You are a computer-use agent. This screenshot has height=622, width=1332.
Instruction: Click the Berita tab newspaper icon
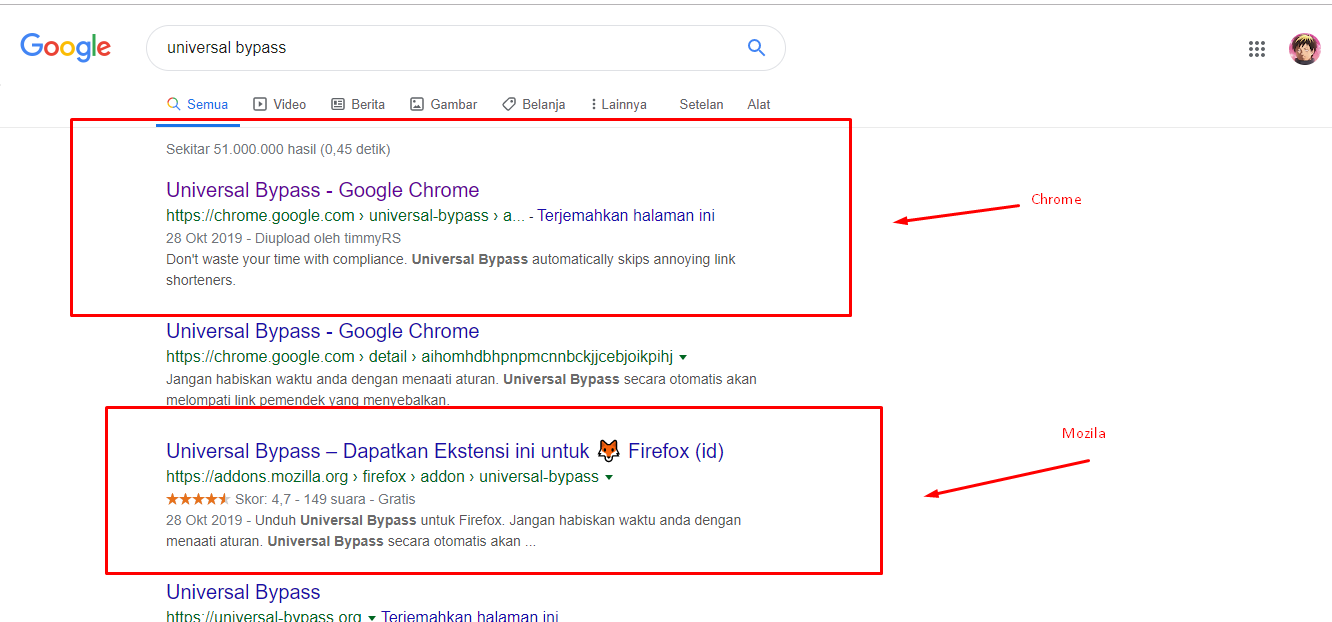point(338,104)
